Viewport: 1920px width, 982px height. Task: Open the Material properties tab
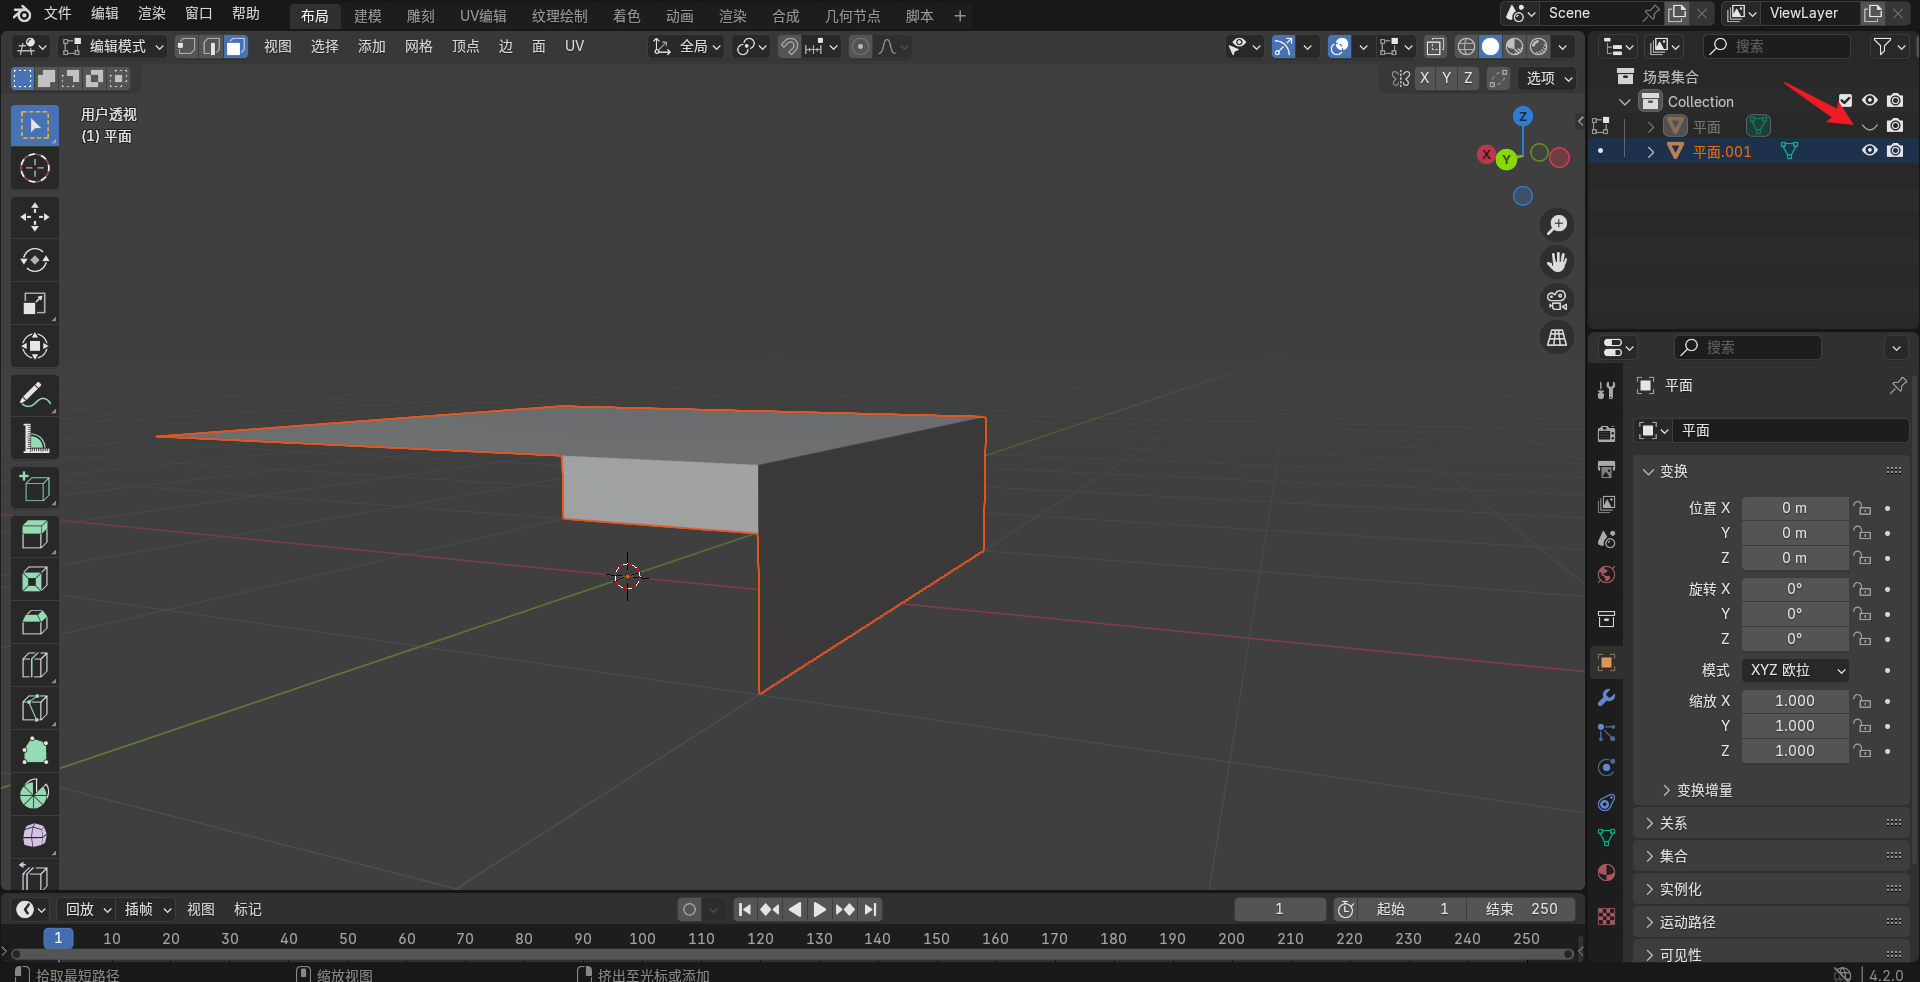coord(1606,872)
